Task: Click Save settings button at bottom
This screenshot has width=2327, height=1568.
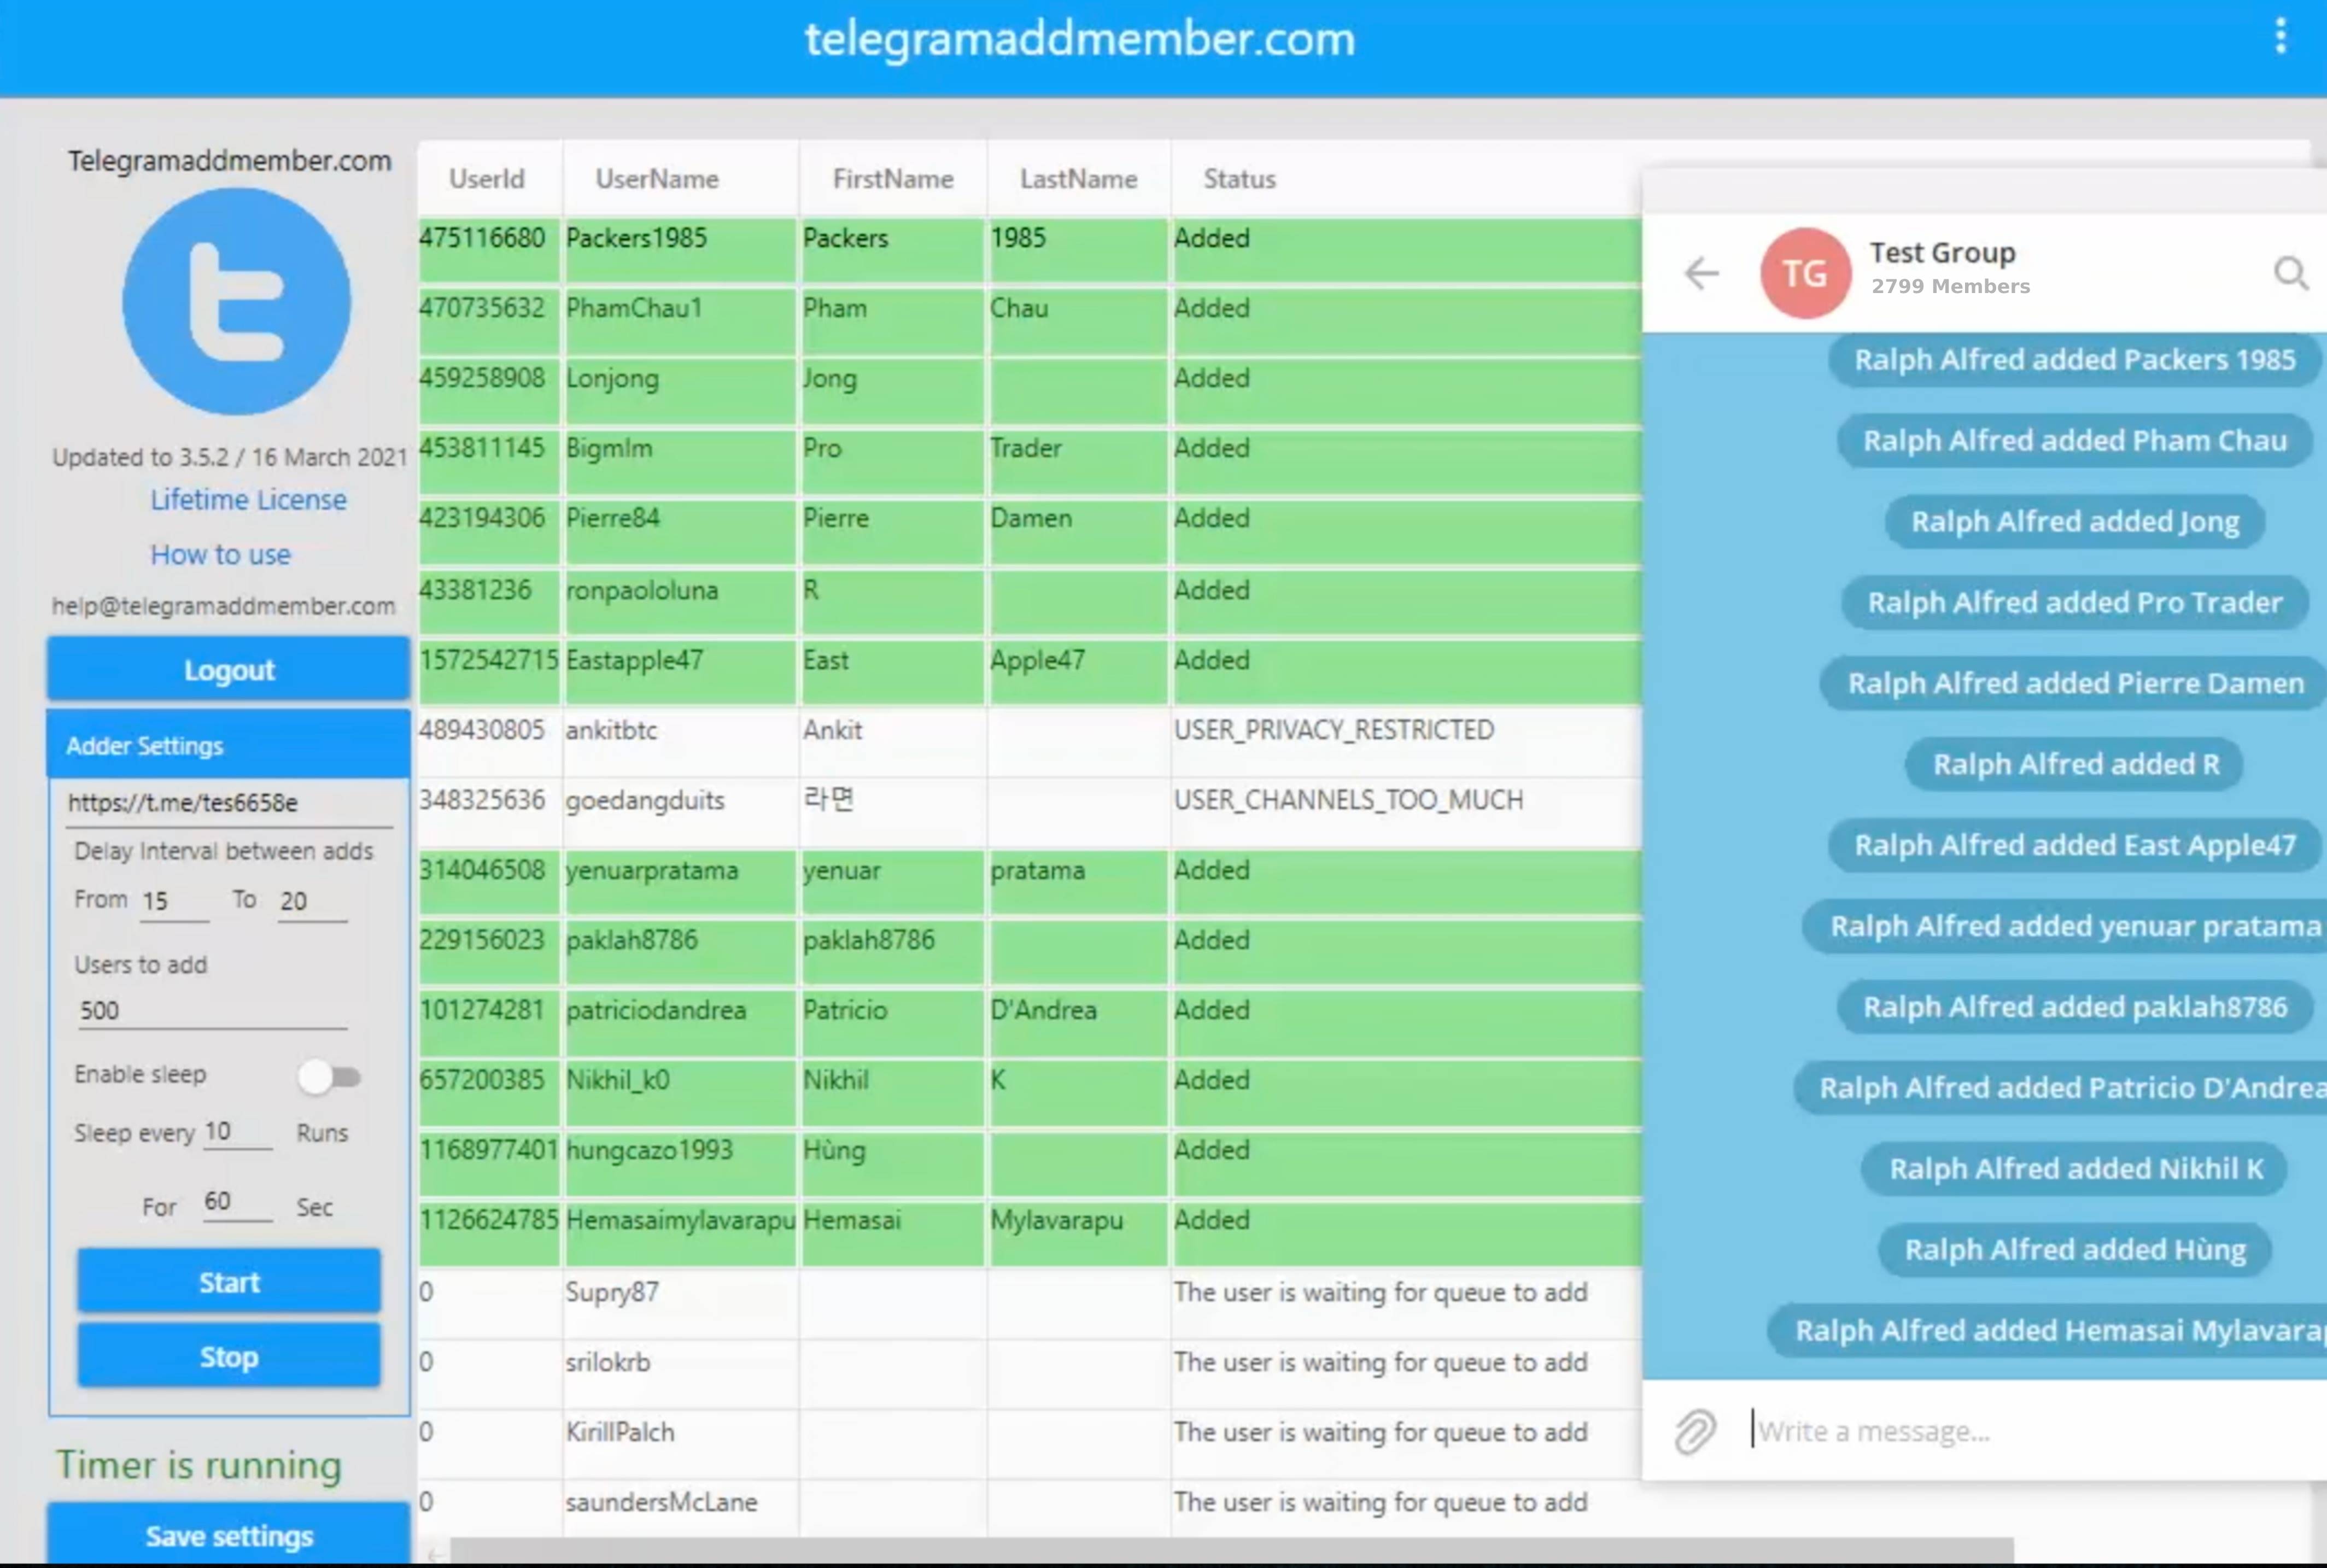Action: 229,1535
